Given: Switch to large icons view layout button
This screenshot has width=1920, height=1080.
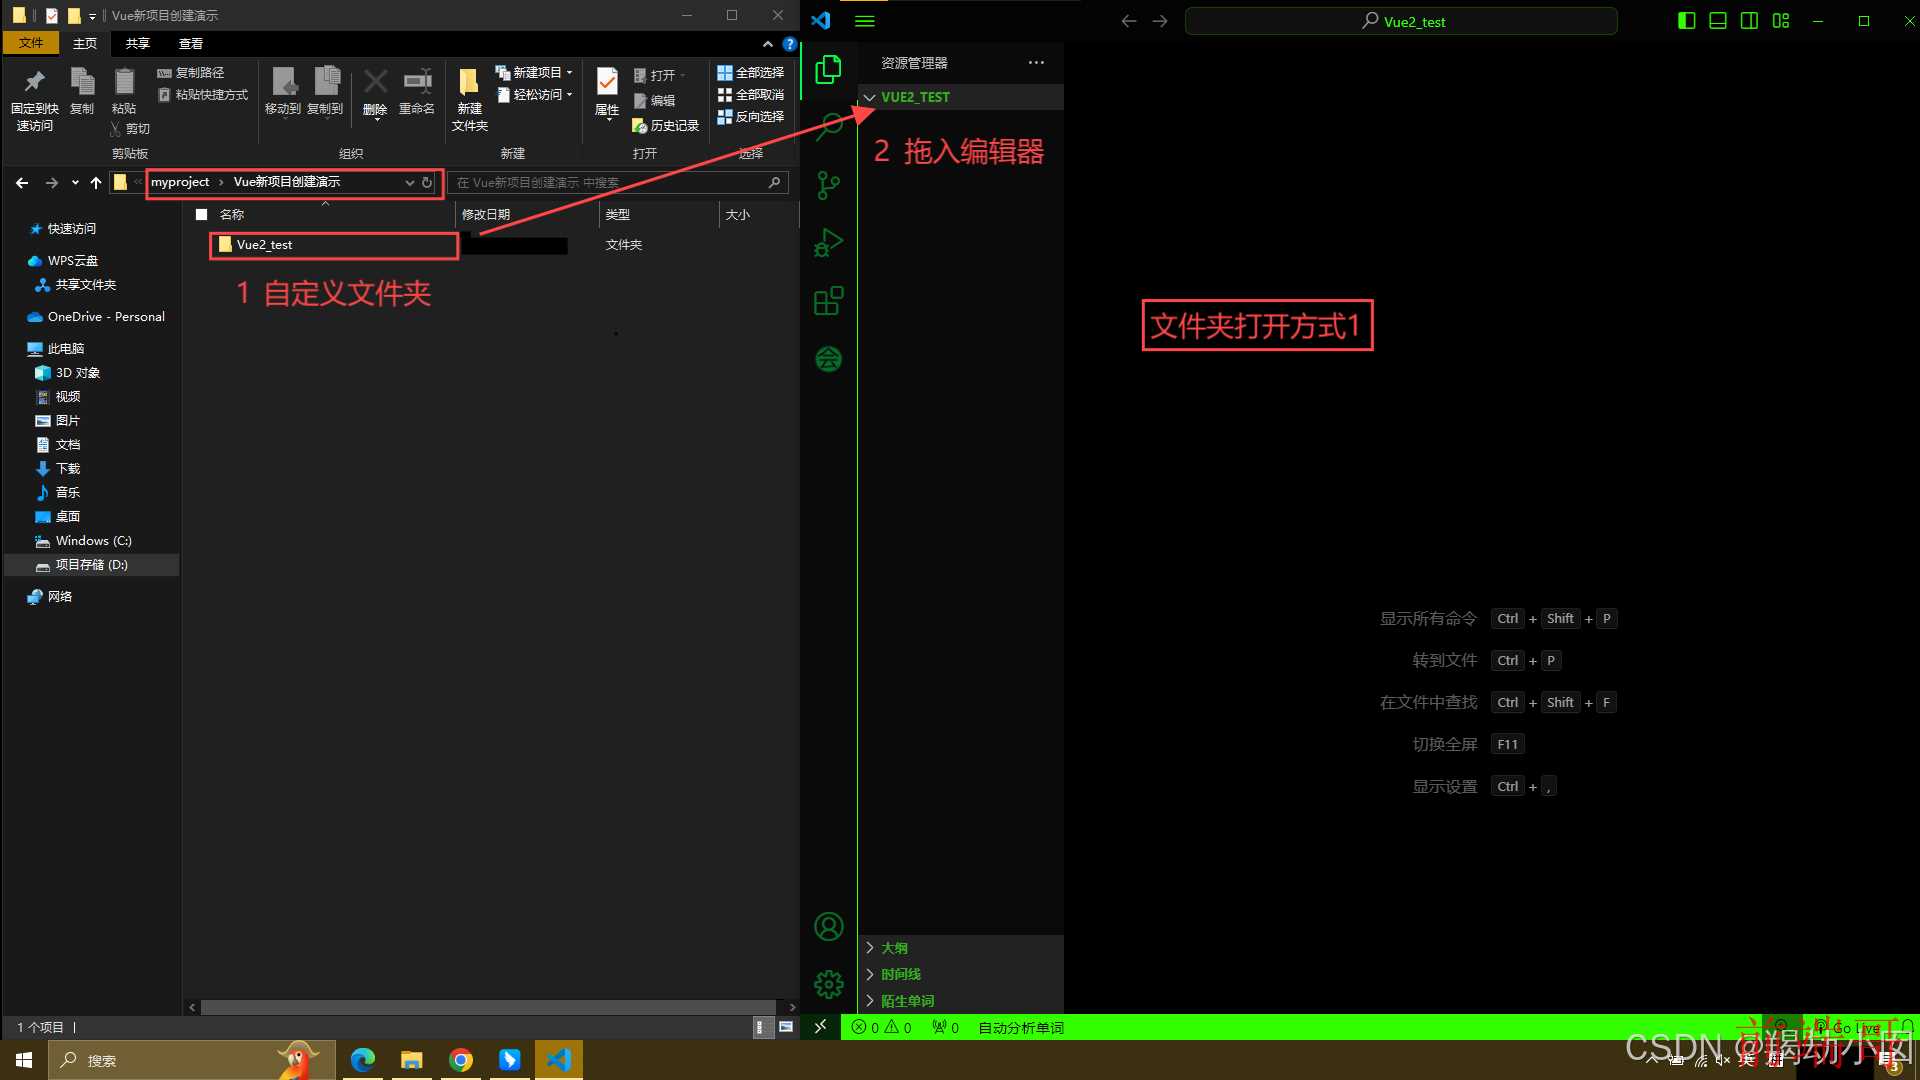Looking at the screenshot, I should click(786, 1027).
